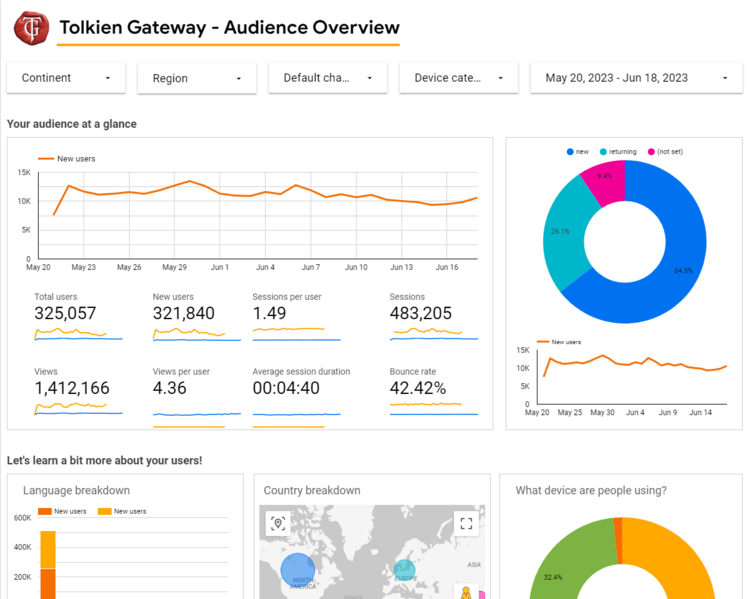Click the 'returning' teal legend dot
Viewport: 747px width, 599px height.
pyautogui.click(x=603, y=152)
